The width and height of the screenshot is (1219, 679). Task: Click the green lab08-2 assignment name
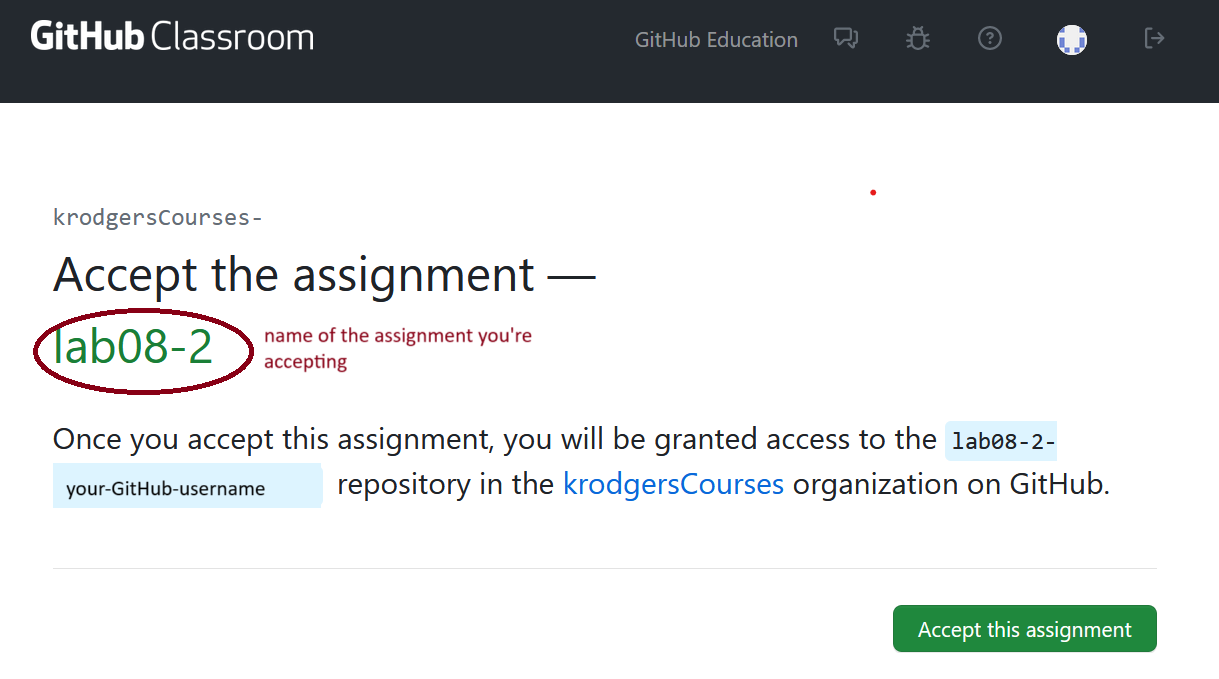click(133, 348)
